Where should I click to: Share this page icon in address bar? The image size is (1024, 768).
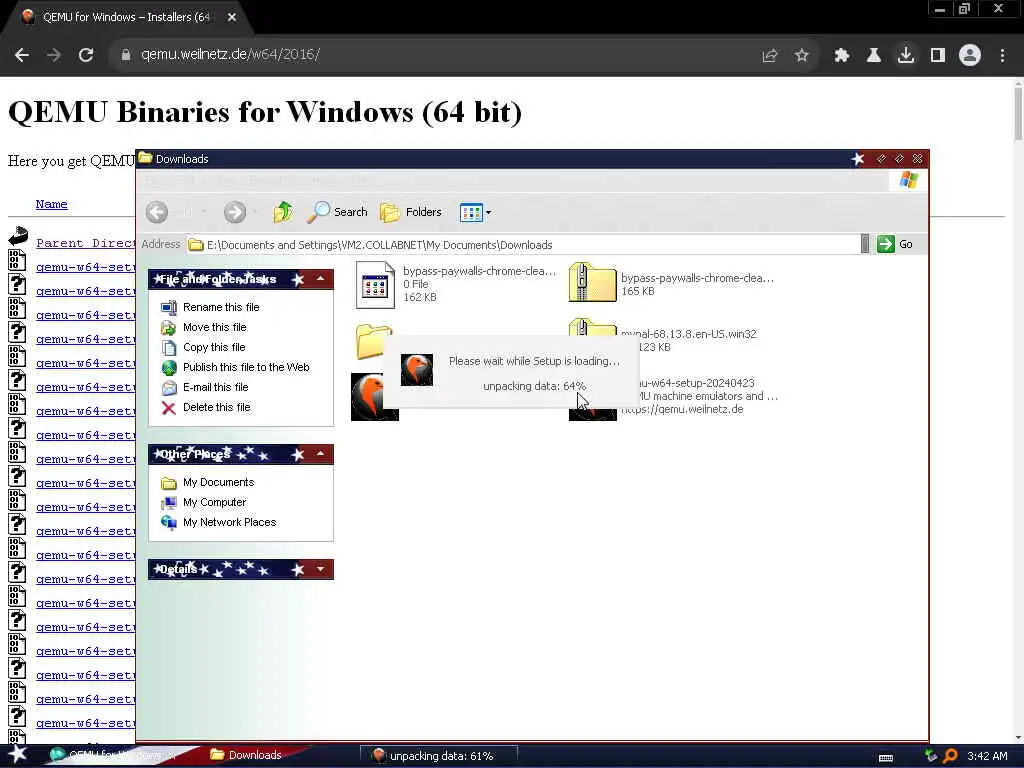[770, 56]
